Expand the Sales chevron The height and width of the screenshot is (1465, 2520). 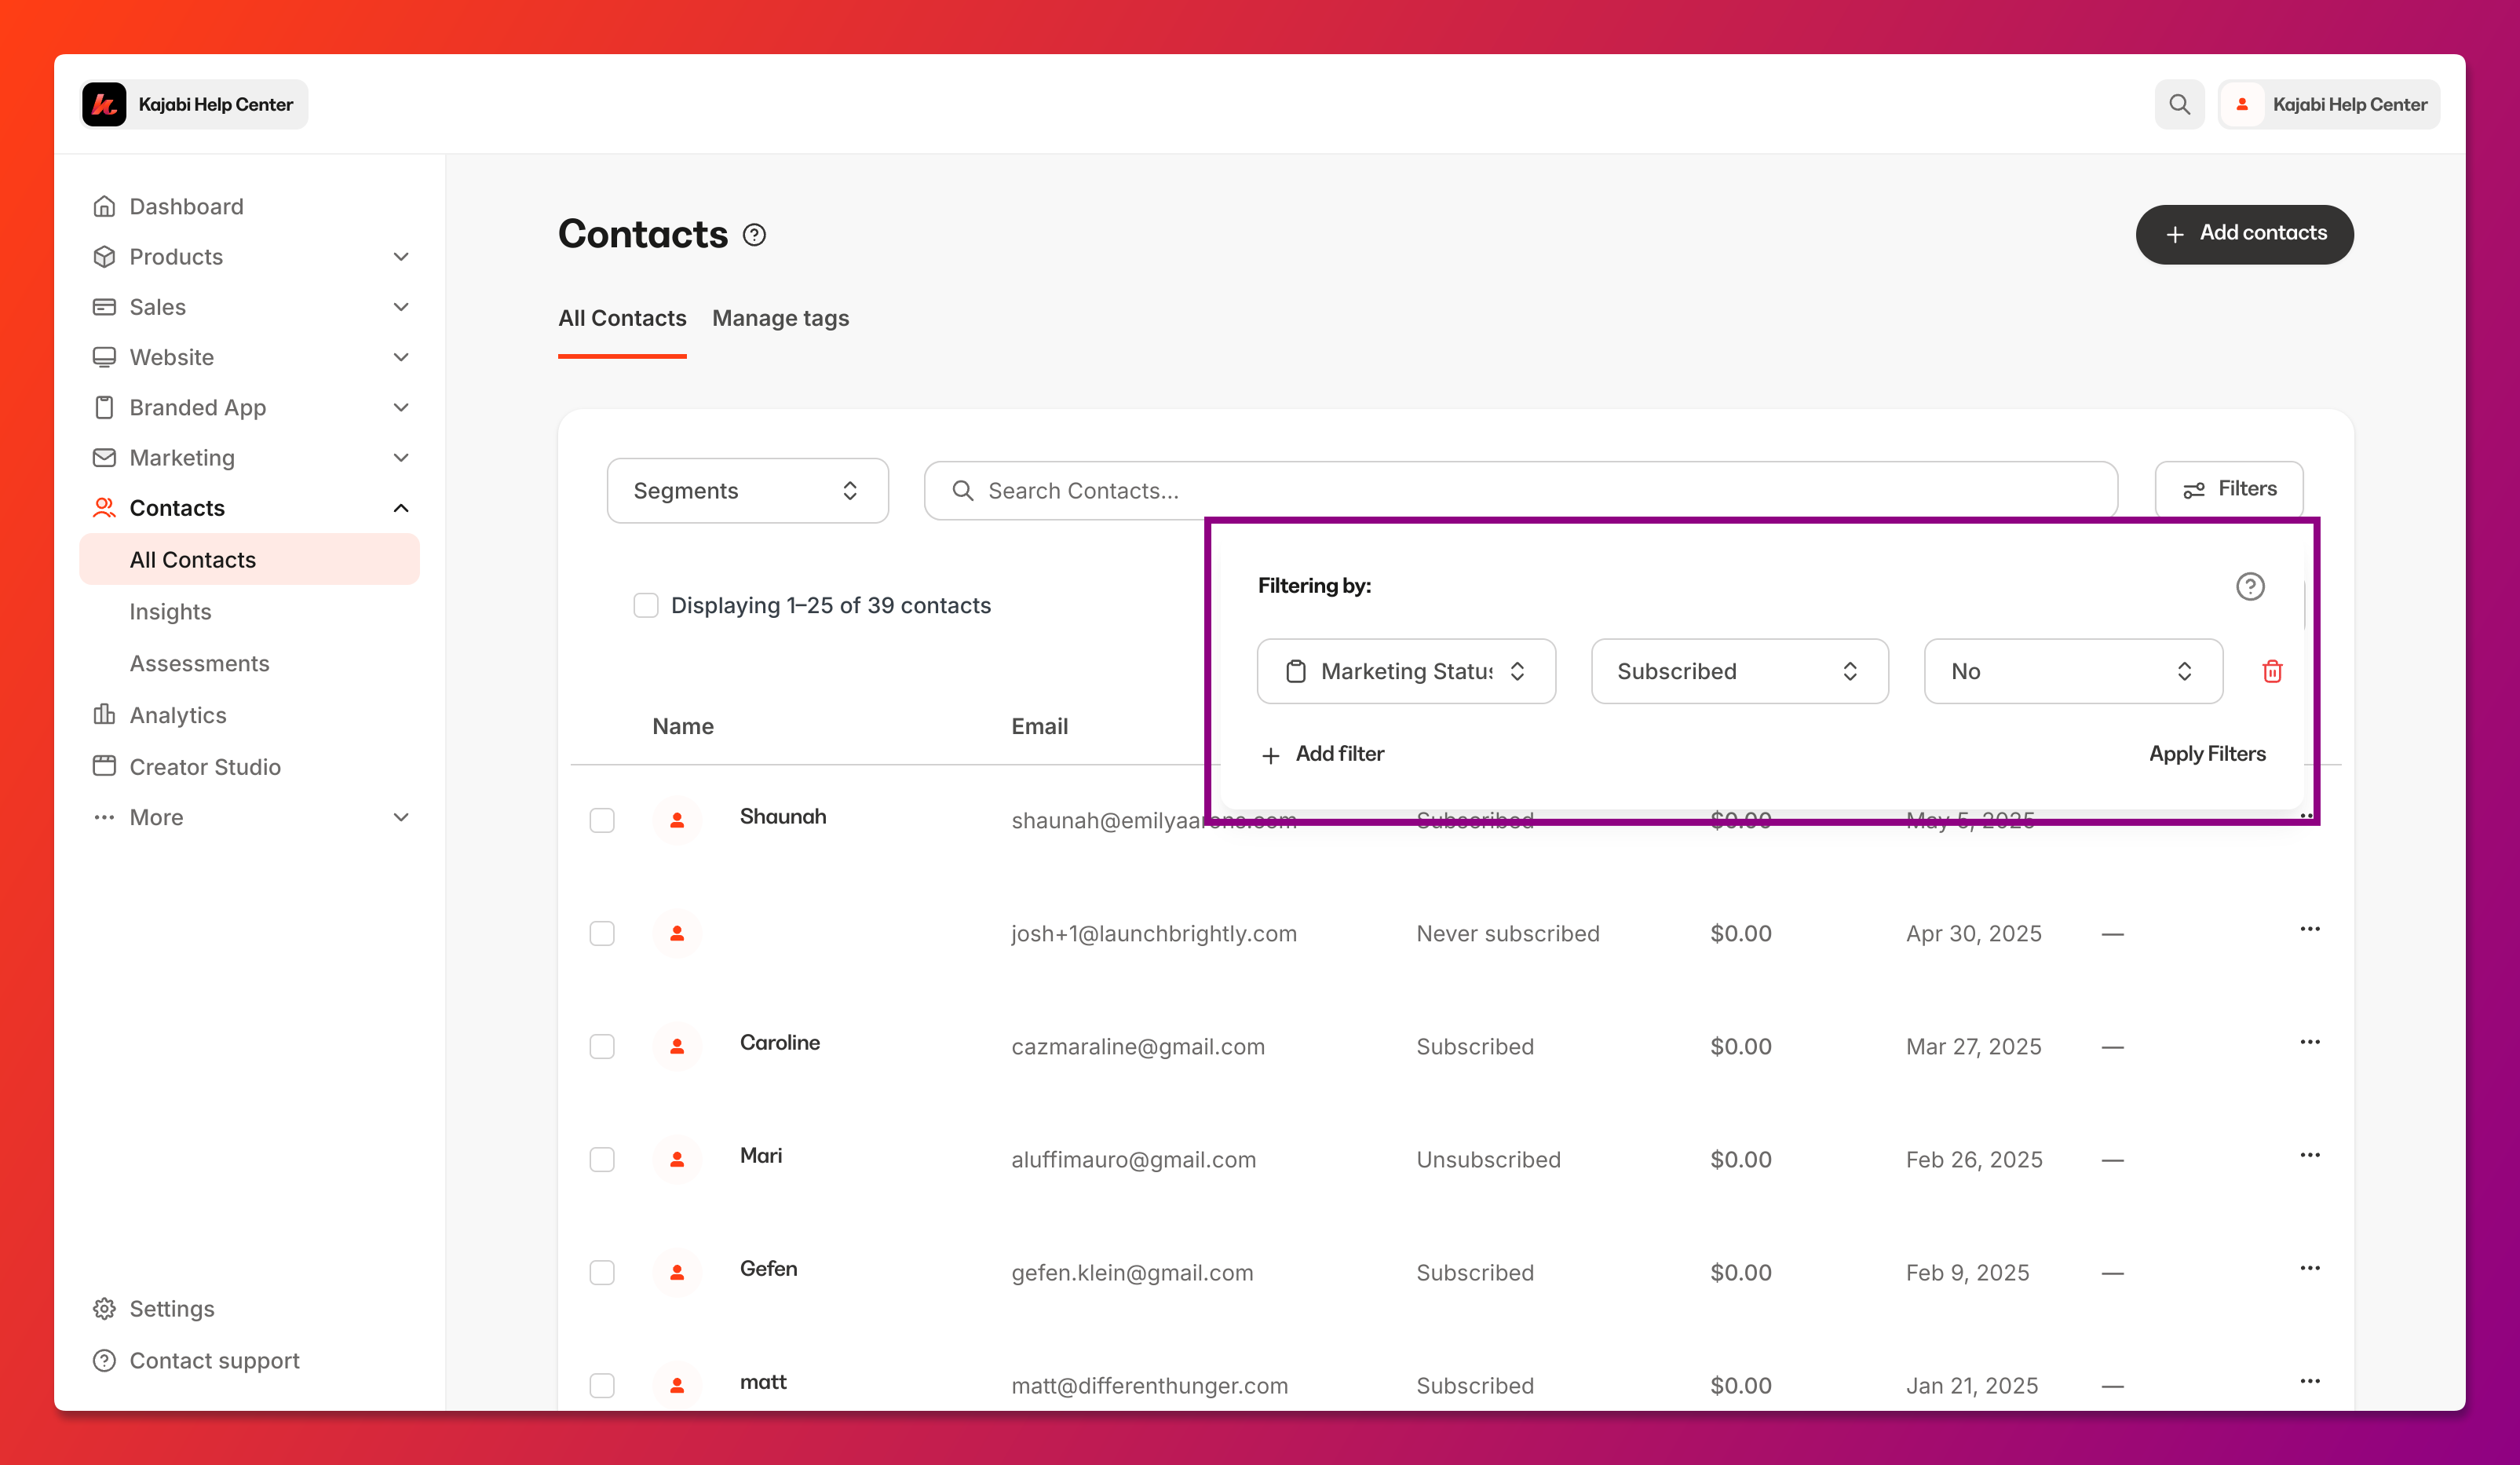(x=401, y=307)
